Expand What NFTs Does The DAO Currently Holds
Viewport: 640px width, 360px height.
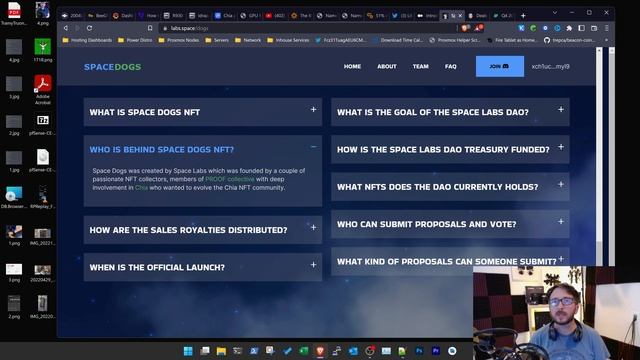point(450,187)
